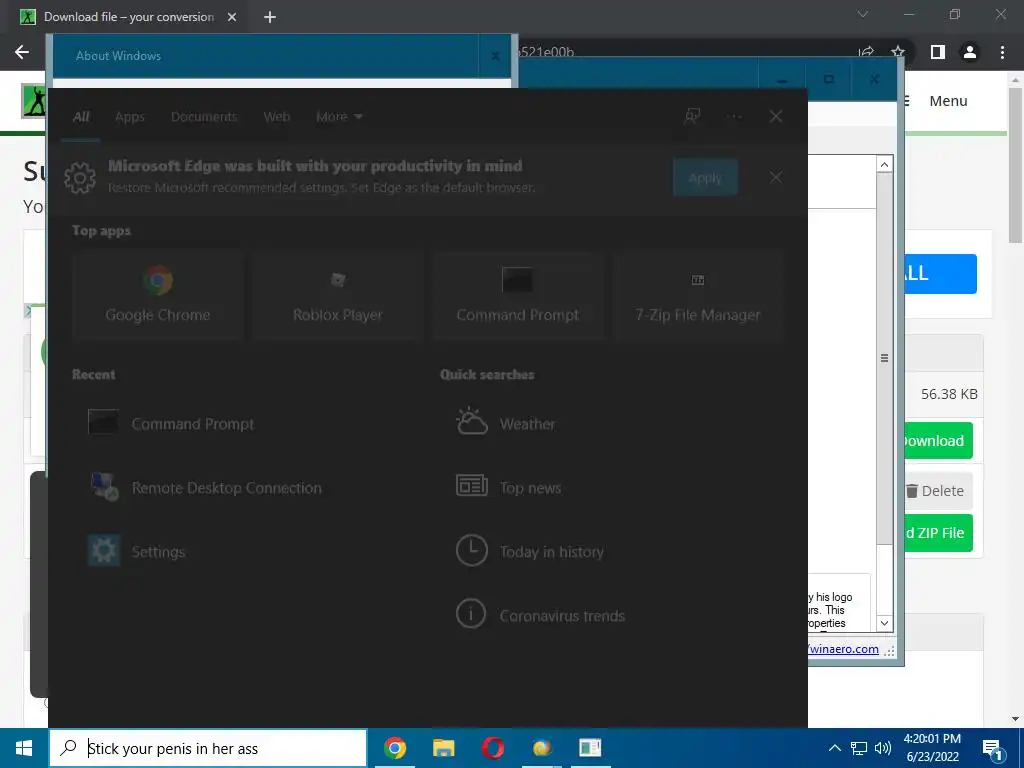The image size is (1024, 768).
Task: Click the green ZIP File button
Action: (x=938, y=533)
